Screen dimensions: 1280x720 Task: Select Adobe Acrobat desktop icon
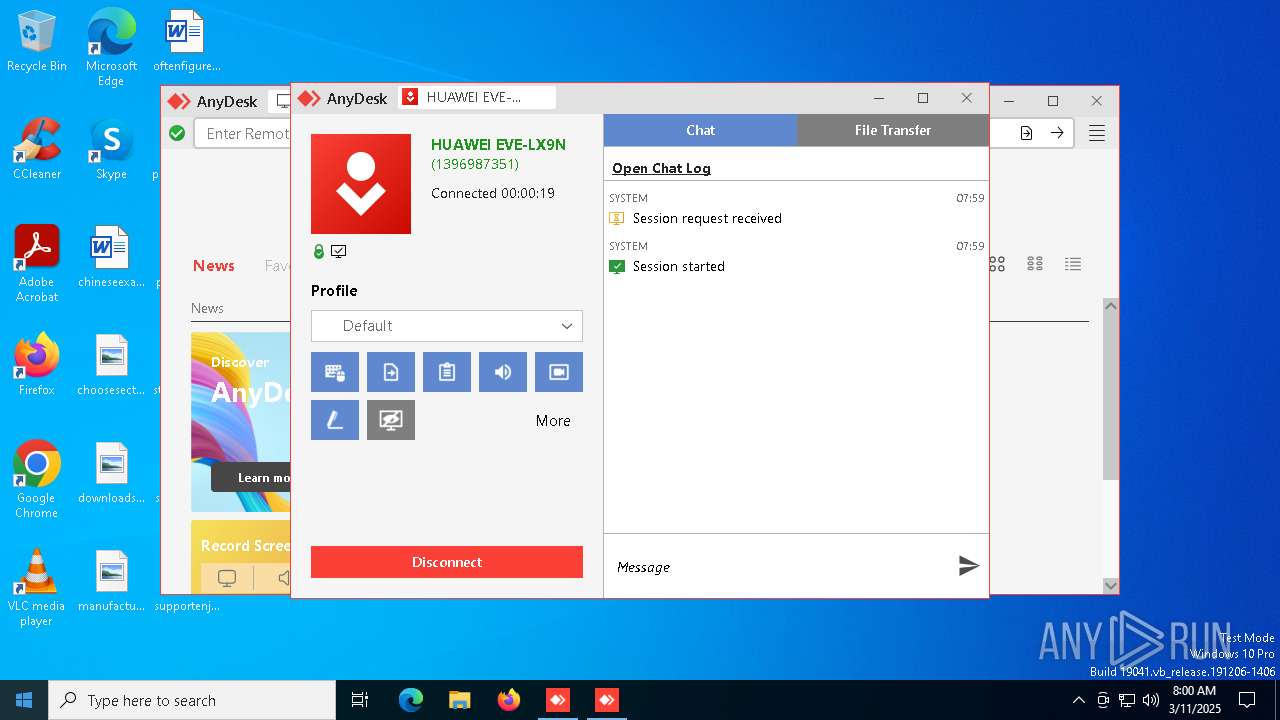pos(37,264)
